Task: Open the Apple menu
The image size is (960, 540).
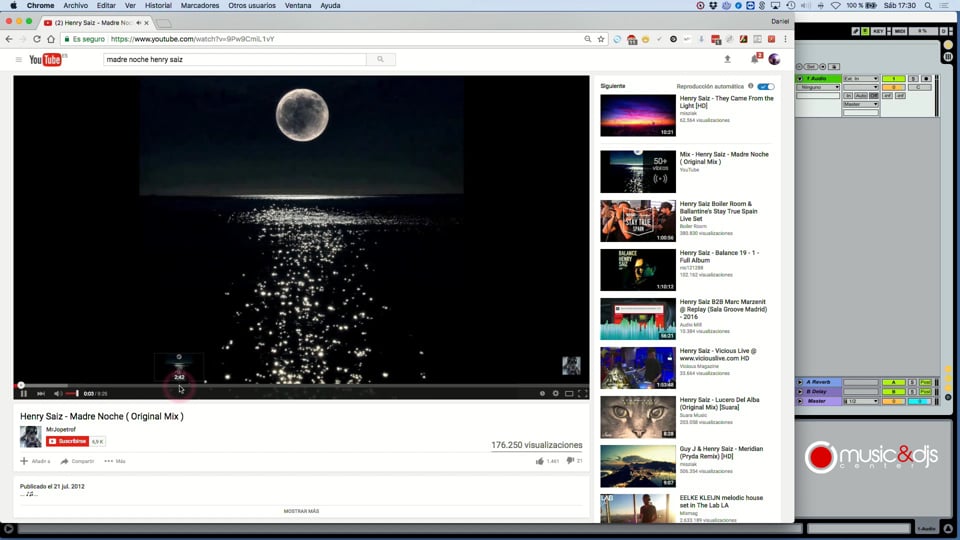Action: (x=13, y=6)
